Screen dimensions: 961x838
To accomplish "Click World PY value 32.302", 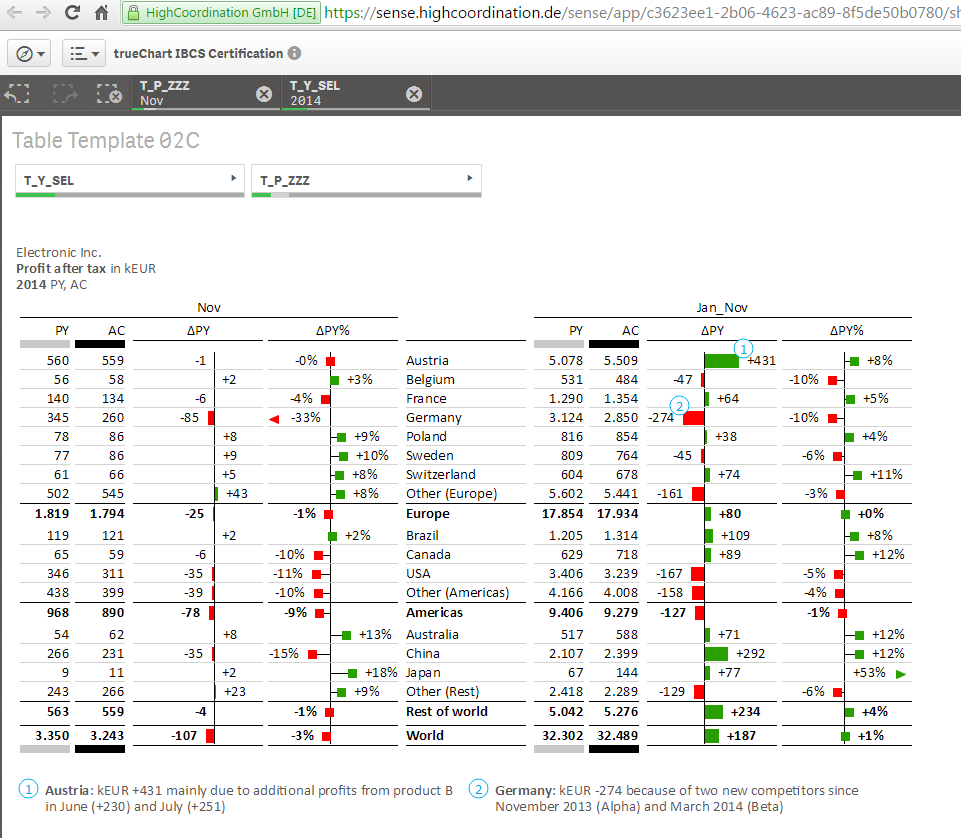I will 562,735.
